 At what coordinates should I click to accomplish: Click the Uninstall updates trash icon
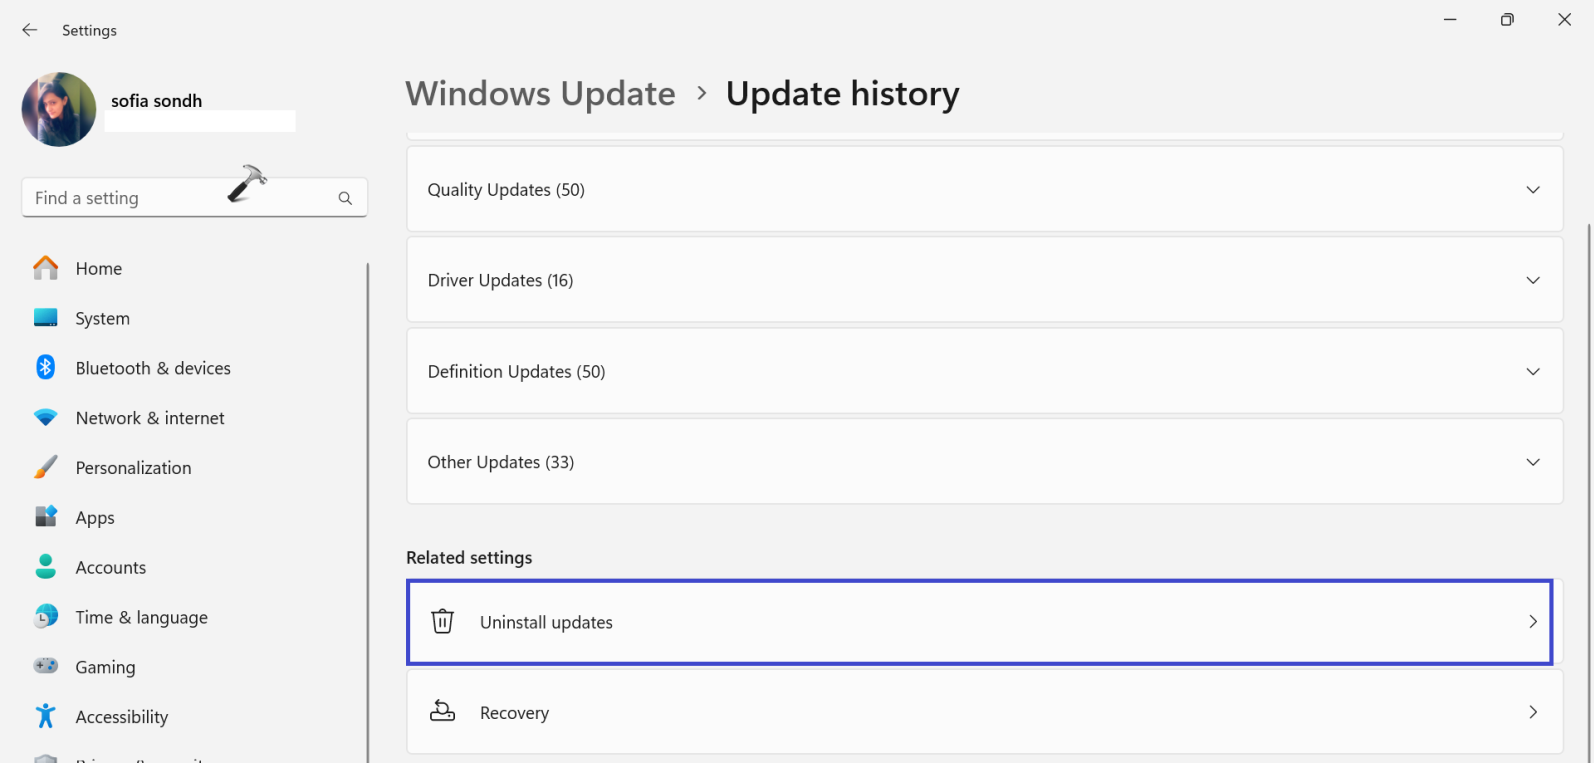tap(442, 621)
